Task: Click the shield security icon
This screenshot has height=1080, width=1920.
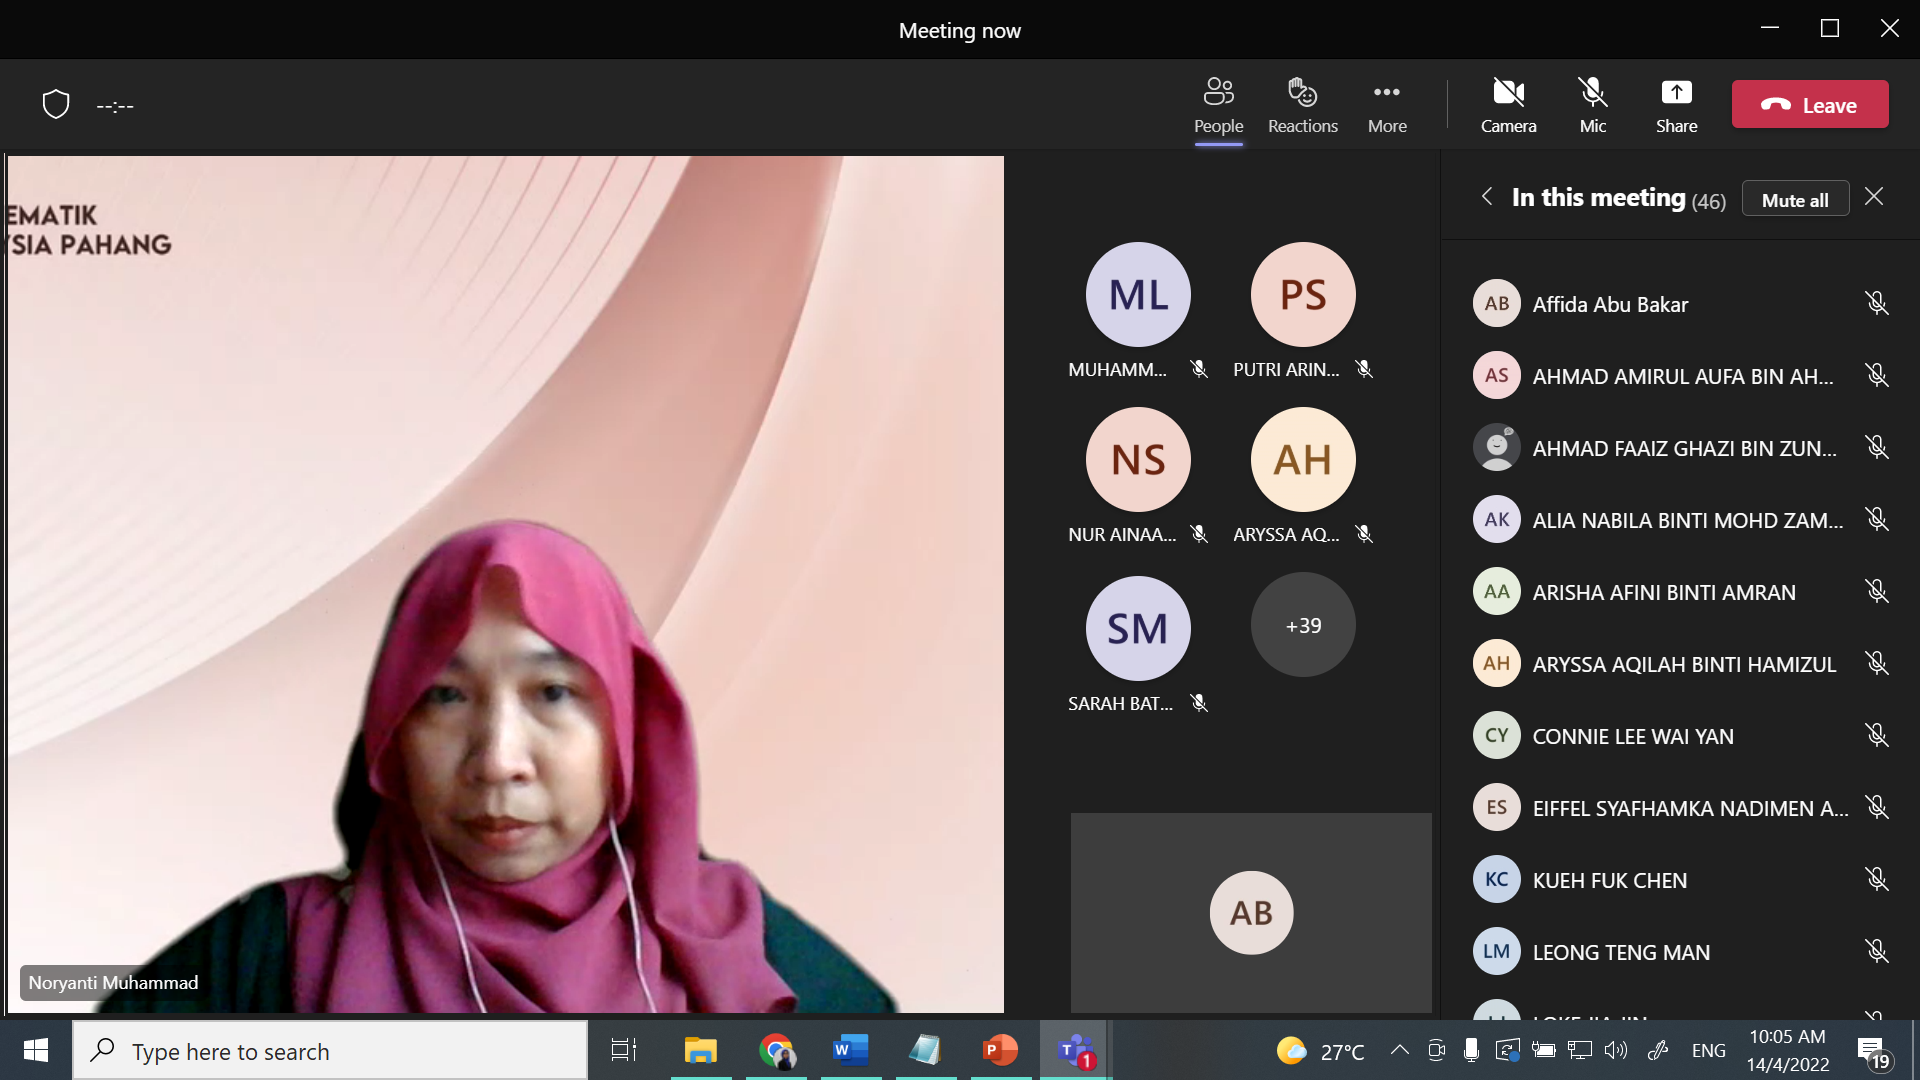Action: [56, 104]
